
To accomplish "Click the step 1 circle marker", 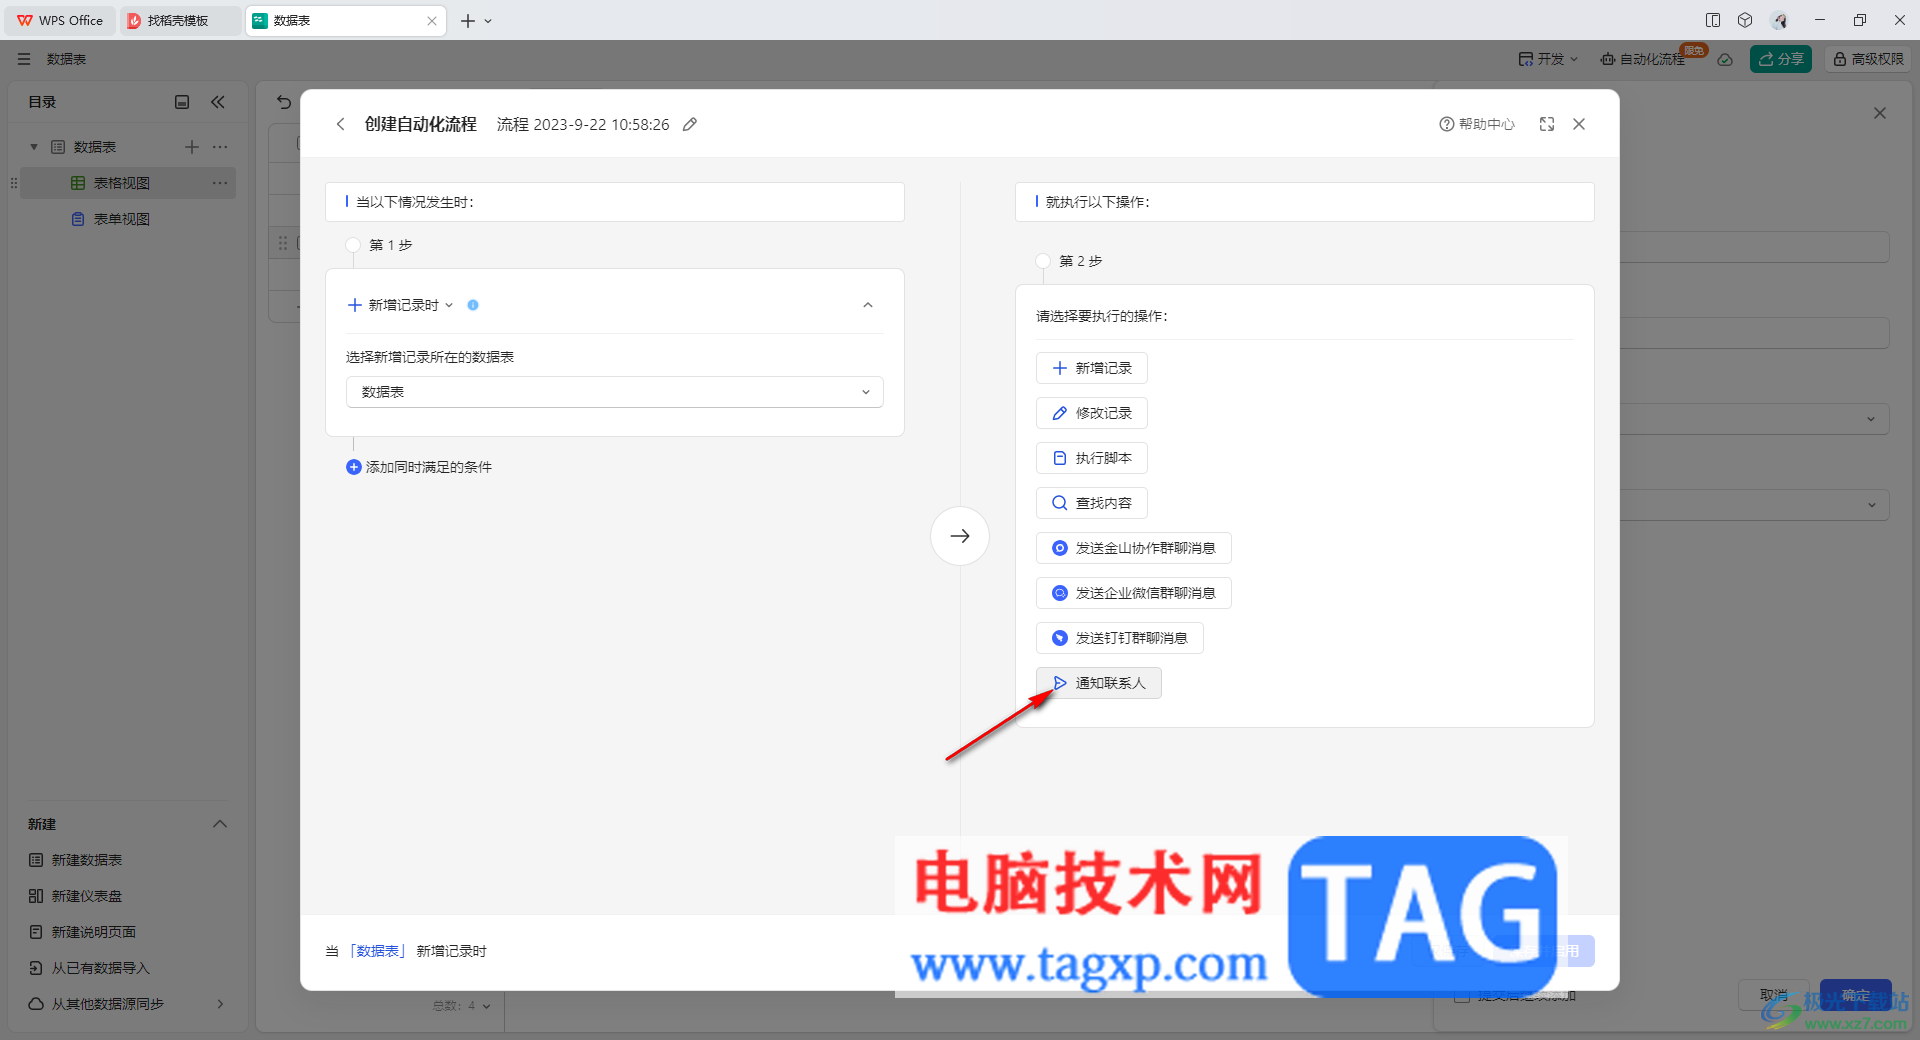I will [353, 245].
